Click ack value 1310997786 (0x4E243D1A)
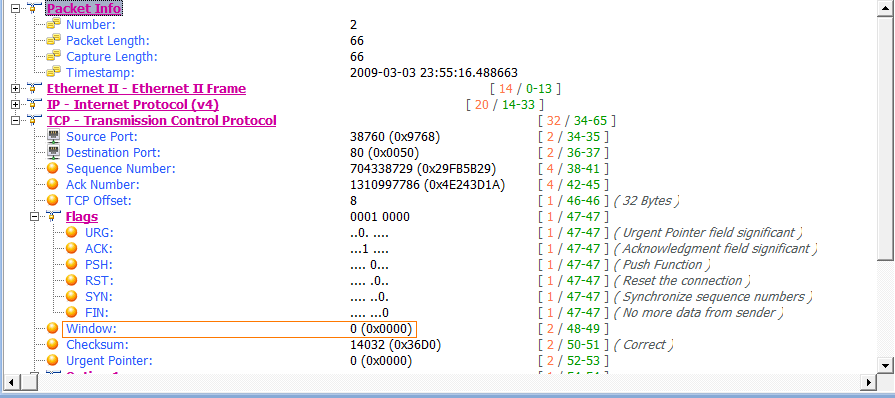This screenshot has height=398, width=895. click(428, 184)
